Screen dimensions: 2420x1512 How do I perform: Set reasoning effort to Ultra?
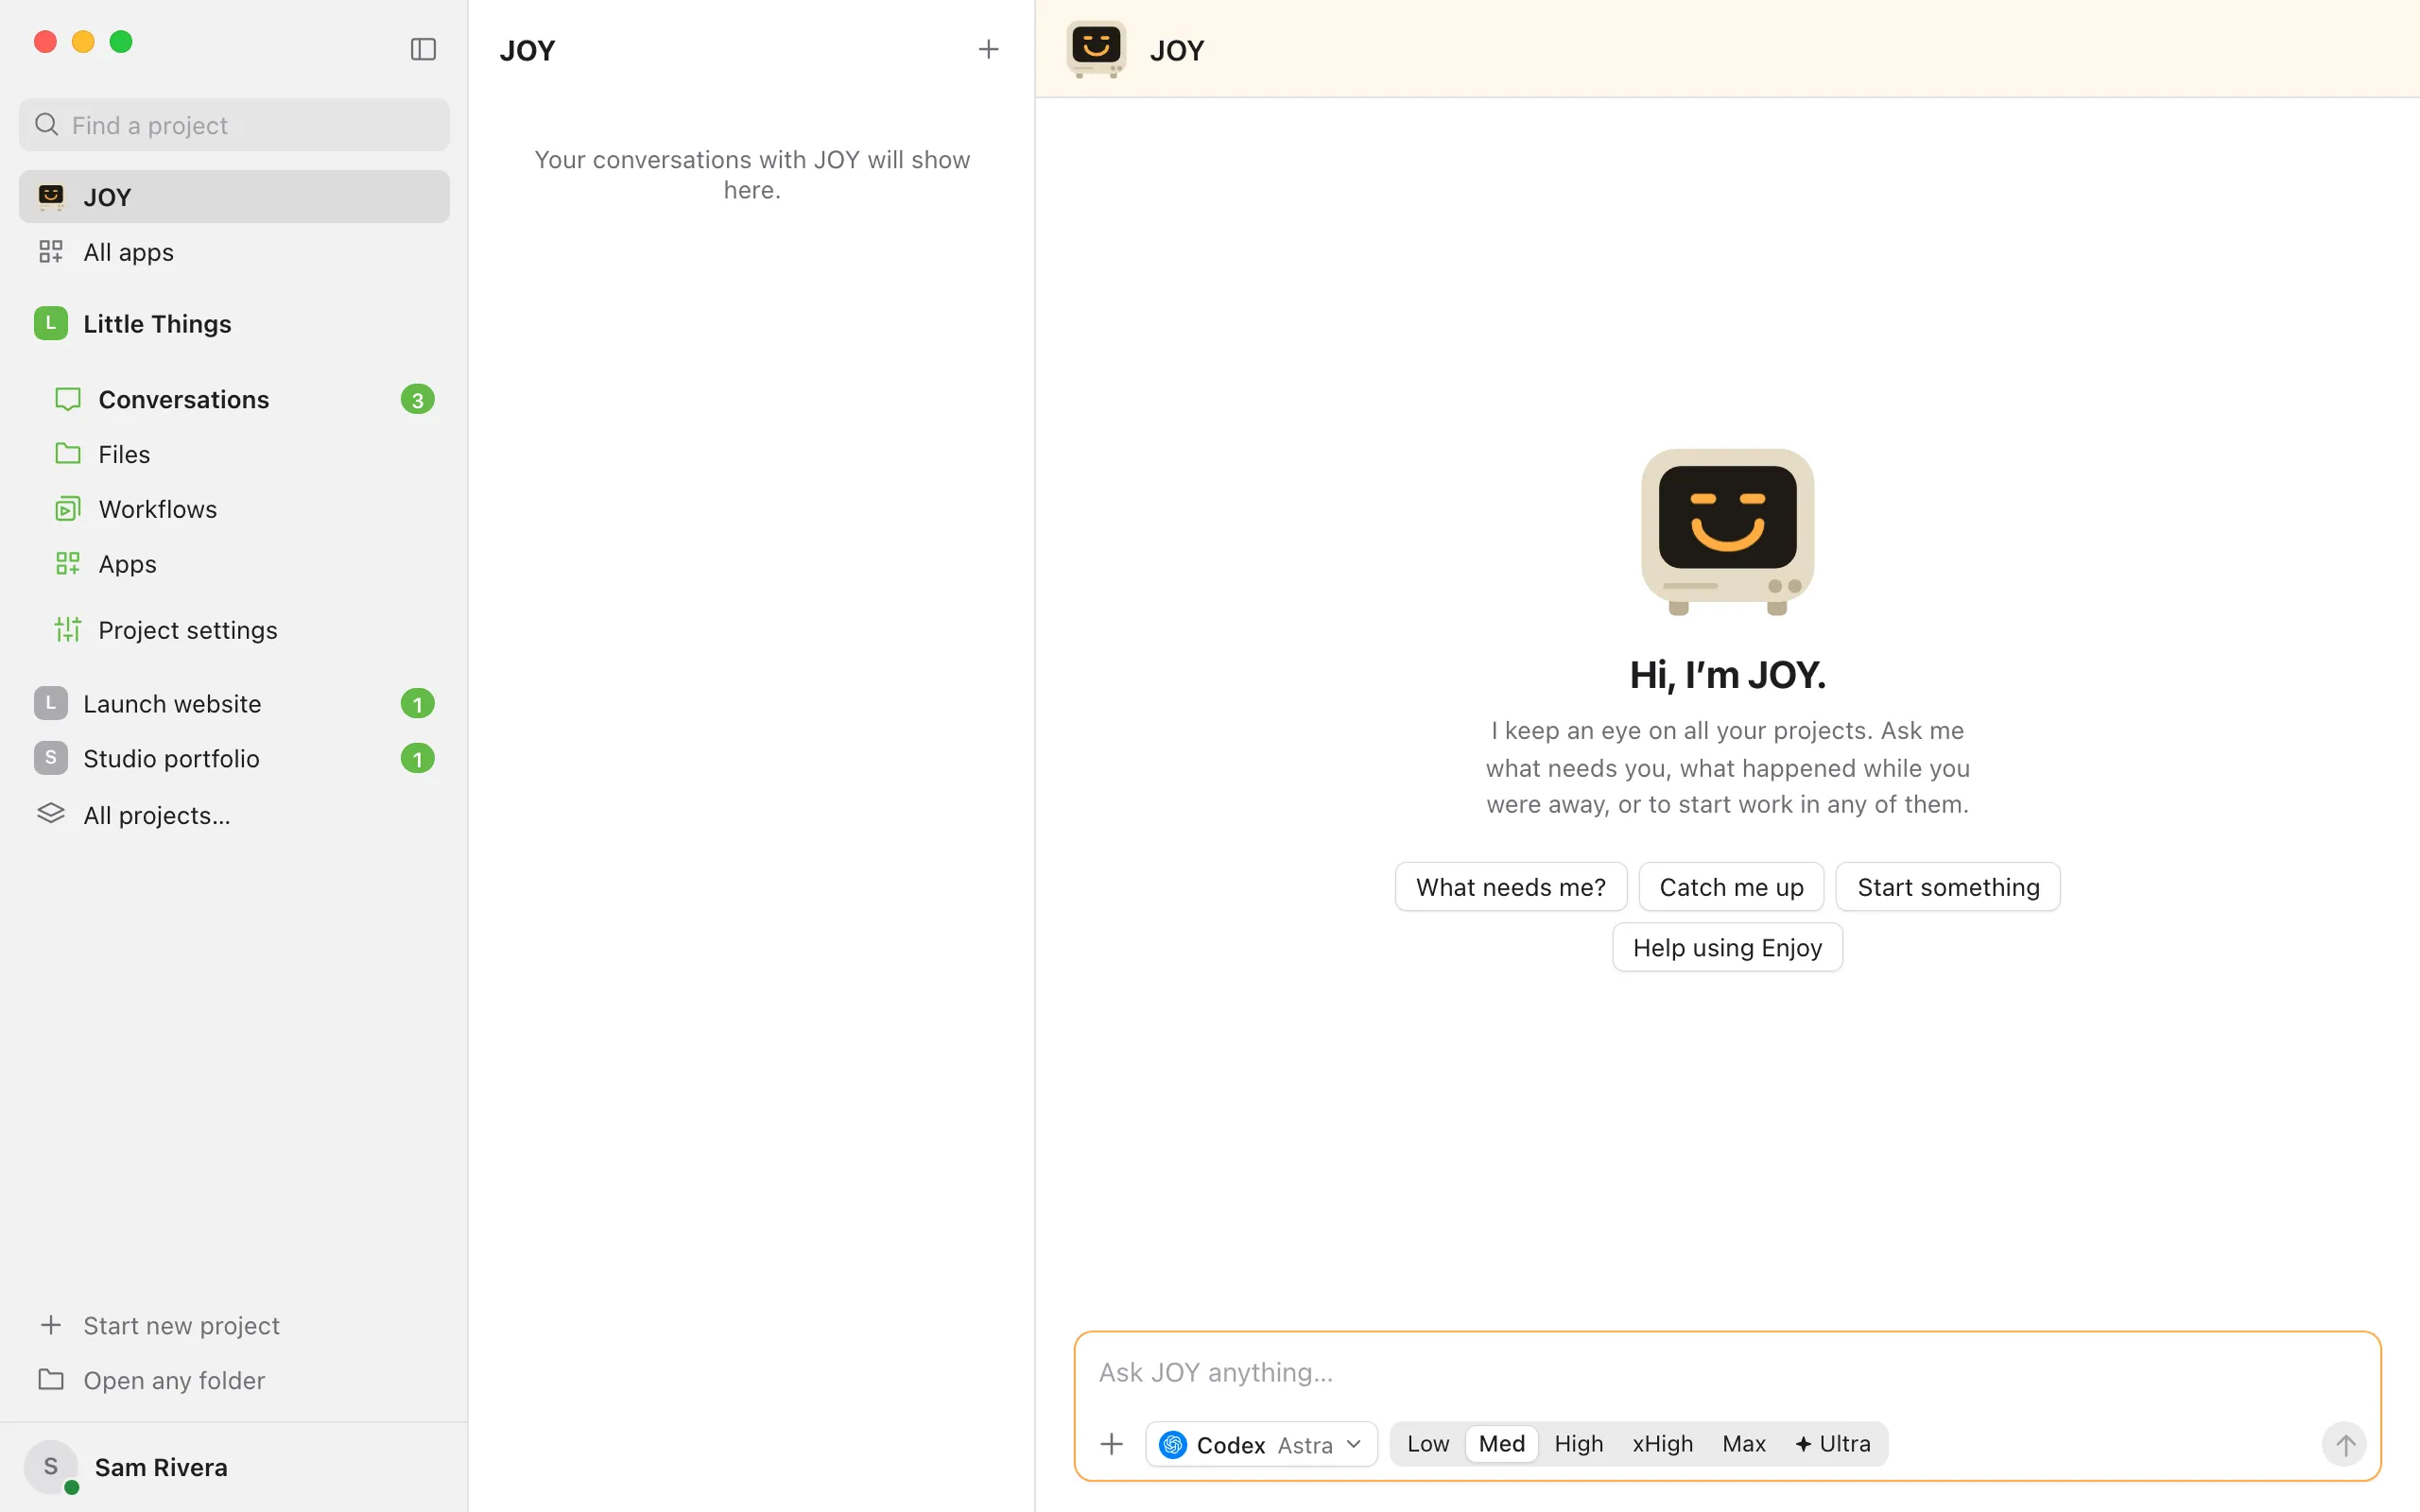1832,1444
